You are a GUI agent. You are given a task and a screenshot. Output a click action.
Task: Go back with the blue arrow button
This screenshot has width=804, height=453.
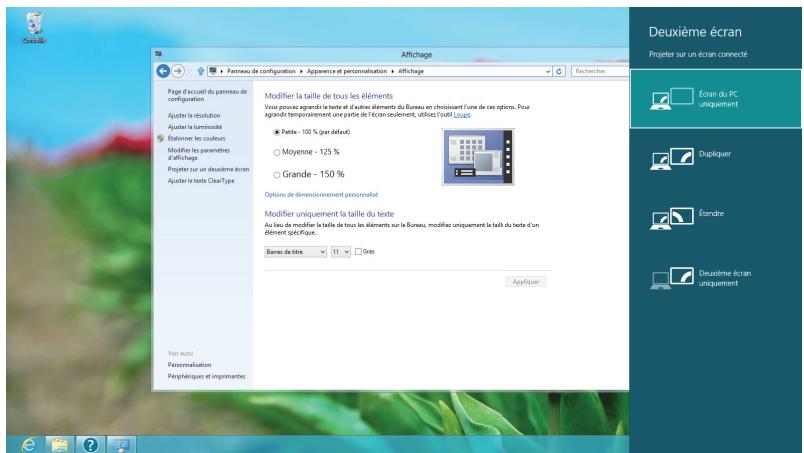(163, 71)
